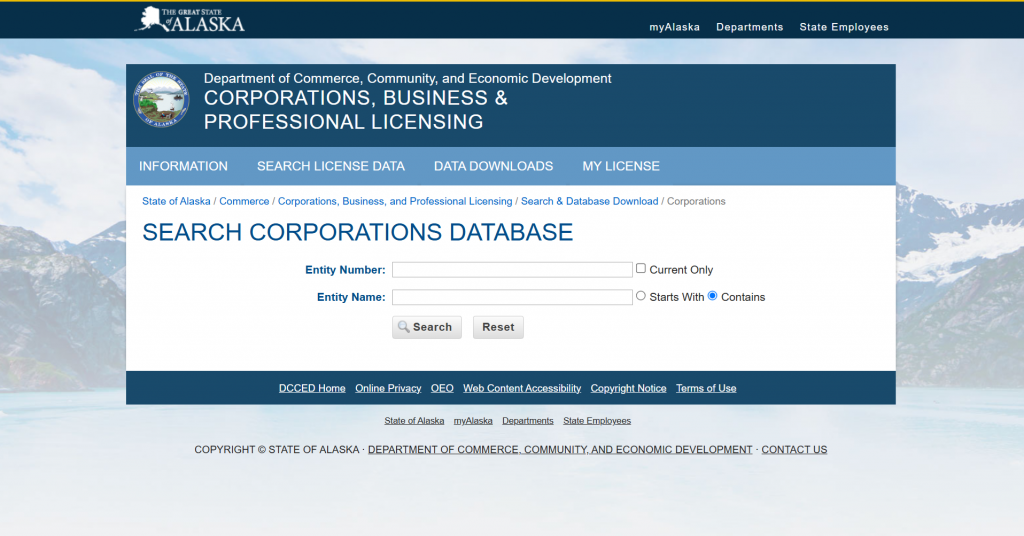Click the Reset button

(x=498, y=327)
